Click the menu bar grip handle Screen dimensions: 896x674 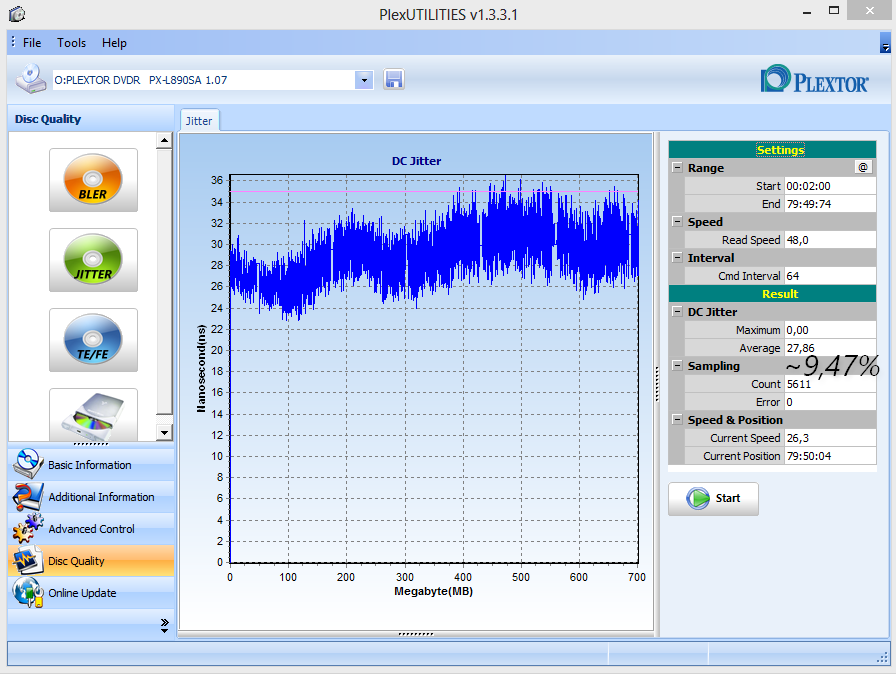tap(13, 42)
